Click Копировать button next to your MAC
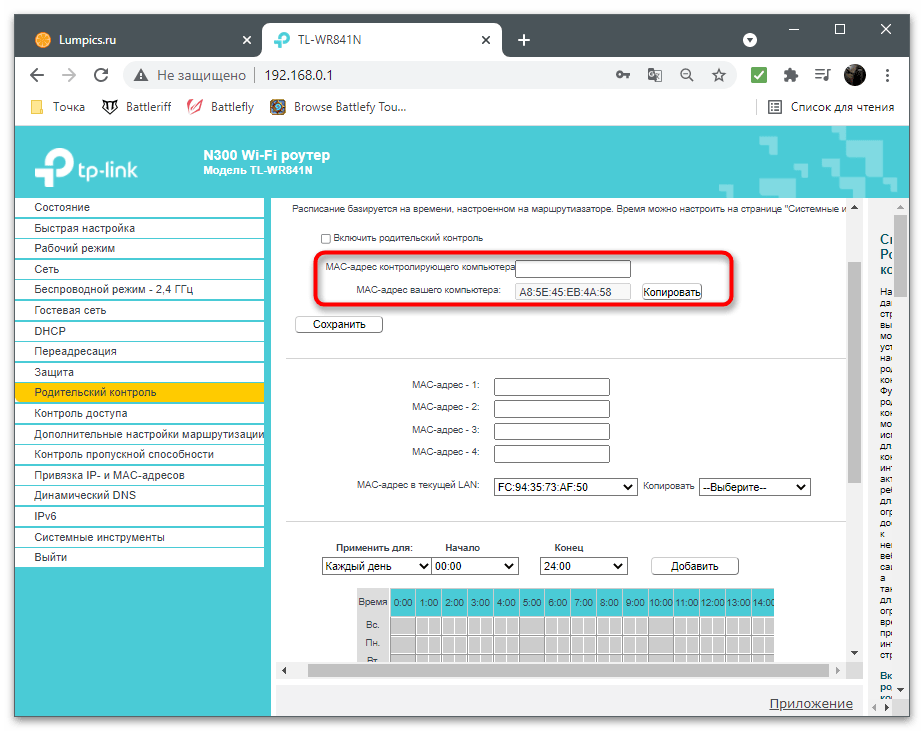924x731 pixels. click(672, 292)
